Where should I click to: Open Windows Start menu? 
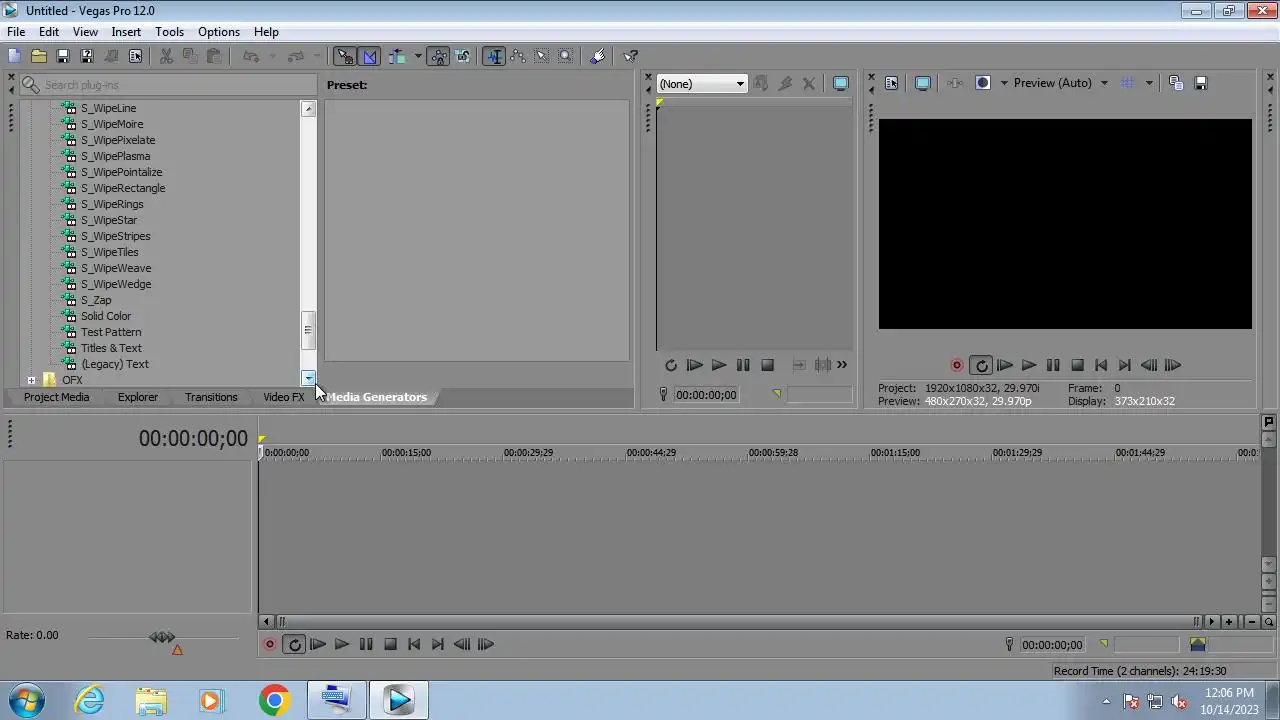click(26, 700)
